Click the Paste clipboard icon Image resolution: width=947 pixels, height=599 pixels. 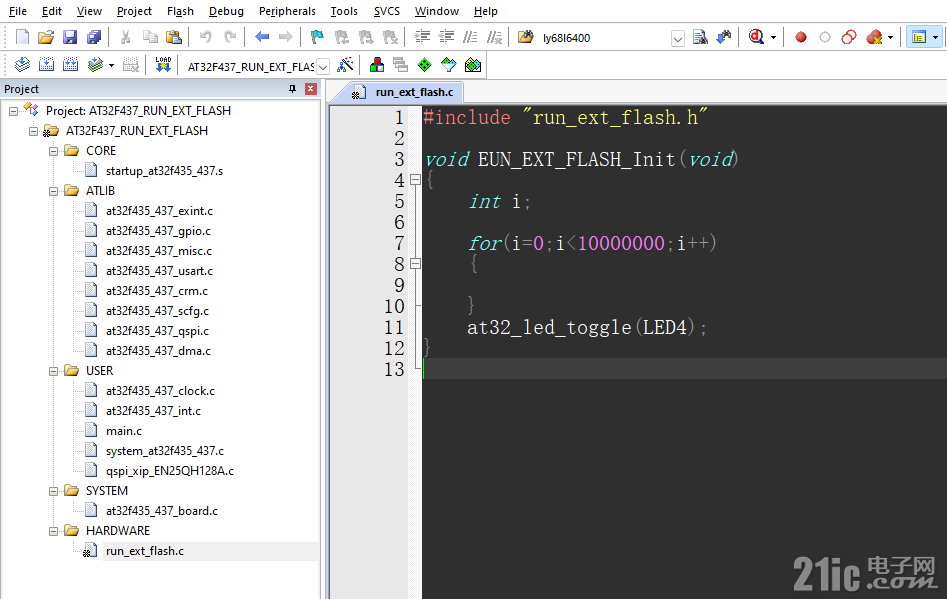click(x=174, y=37)
